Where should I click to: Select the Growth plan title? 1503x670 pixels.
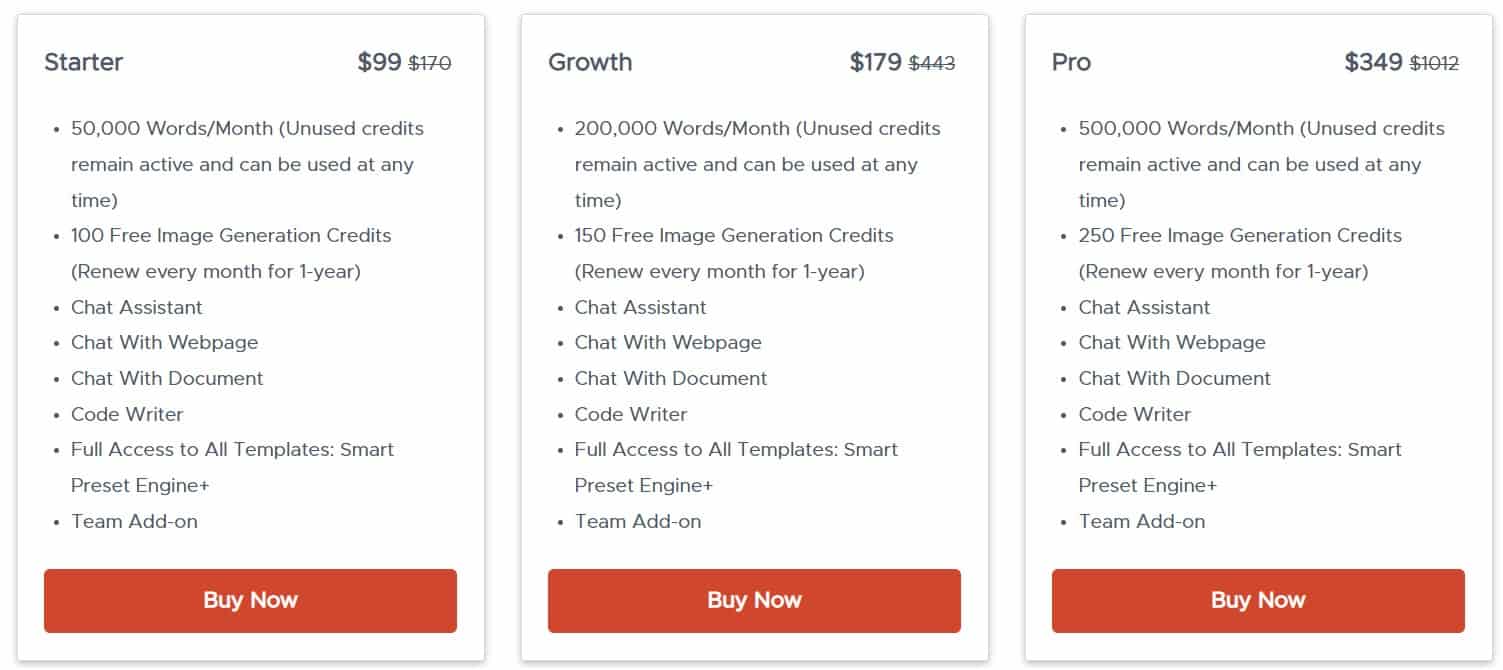[590, 62]
